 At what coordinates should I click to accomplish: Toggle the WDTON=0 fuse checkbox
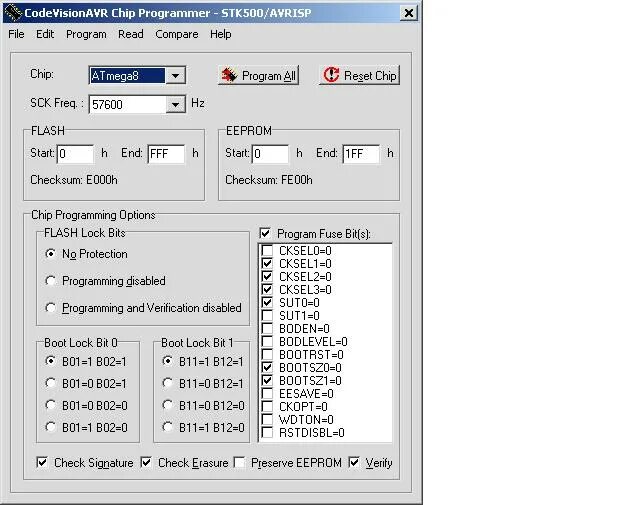267,419
